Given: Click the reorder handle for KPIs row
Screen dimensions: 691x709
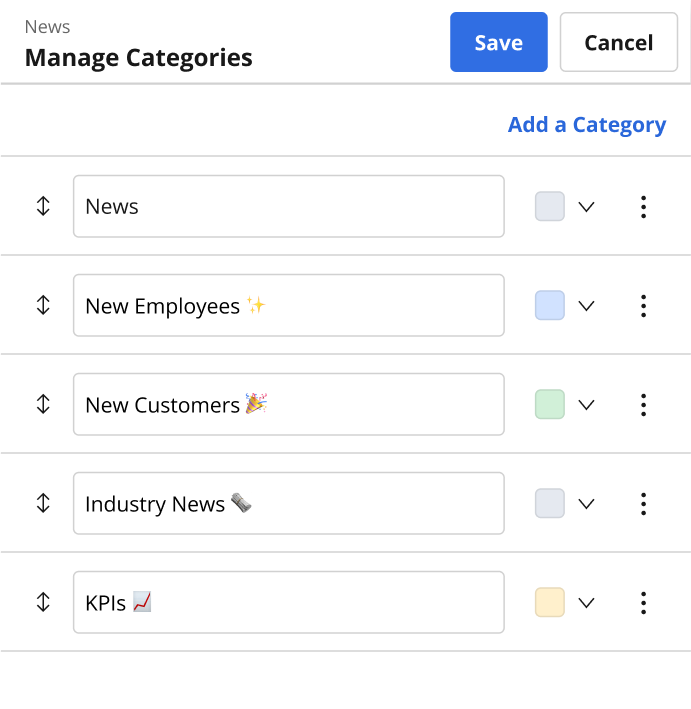Looking at the screenshot, I should click(43, 602).
